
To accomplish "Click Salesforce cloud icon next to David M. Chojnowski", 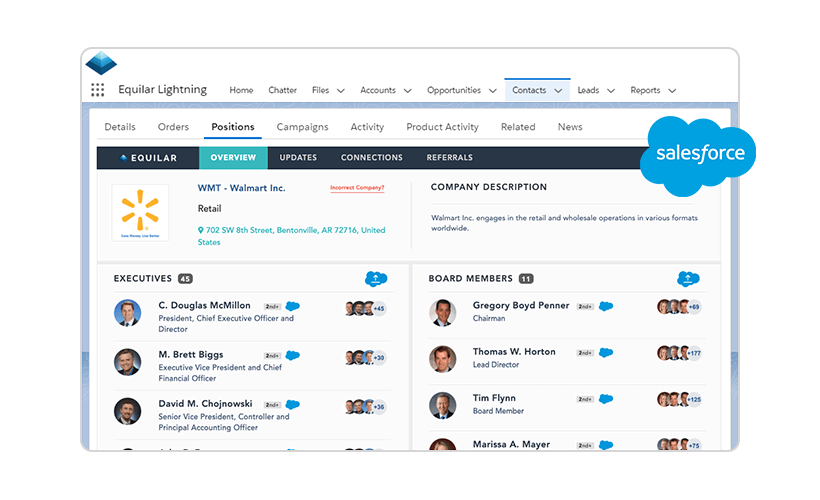I will [293, 404].
